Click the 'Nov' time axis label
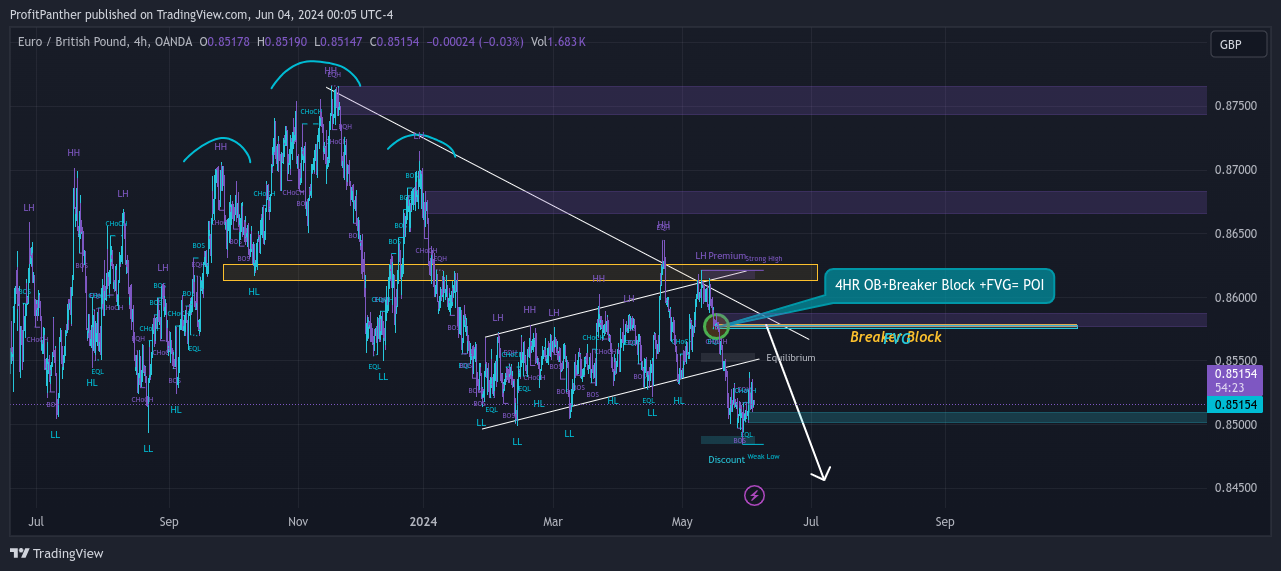 [298, 522]
